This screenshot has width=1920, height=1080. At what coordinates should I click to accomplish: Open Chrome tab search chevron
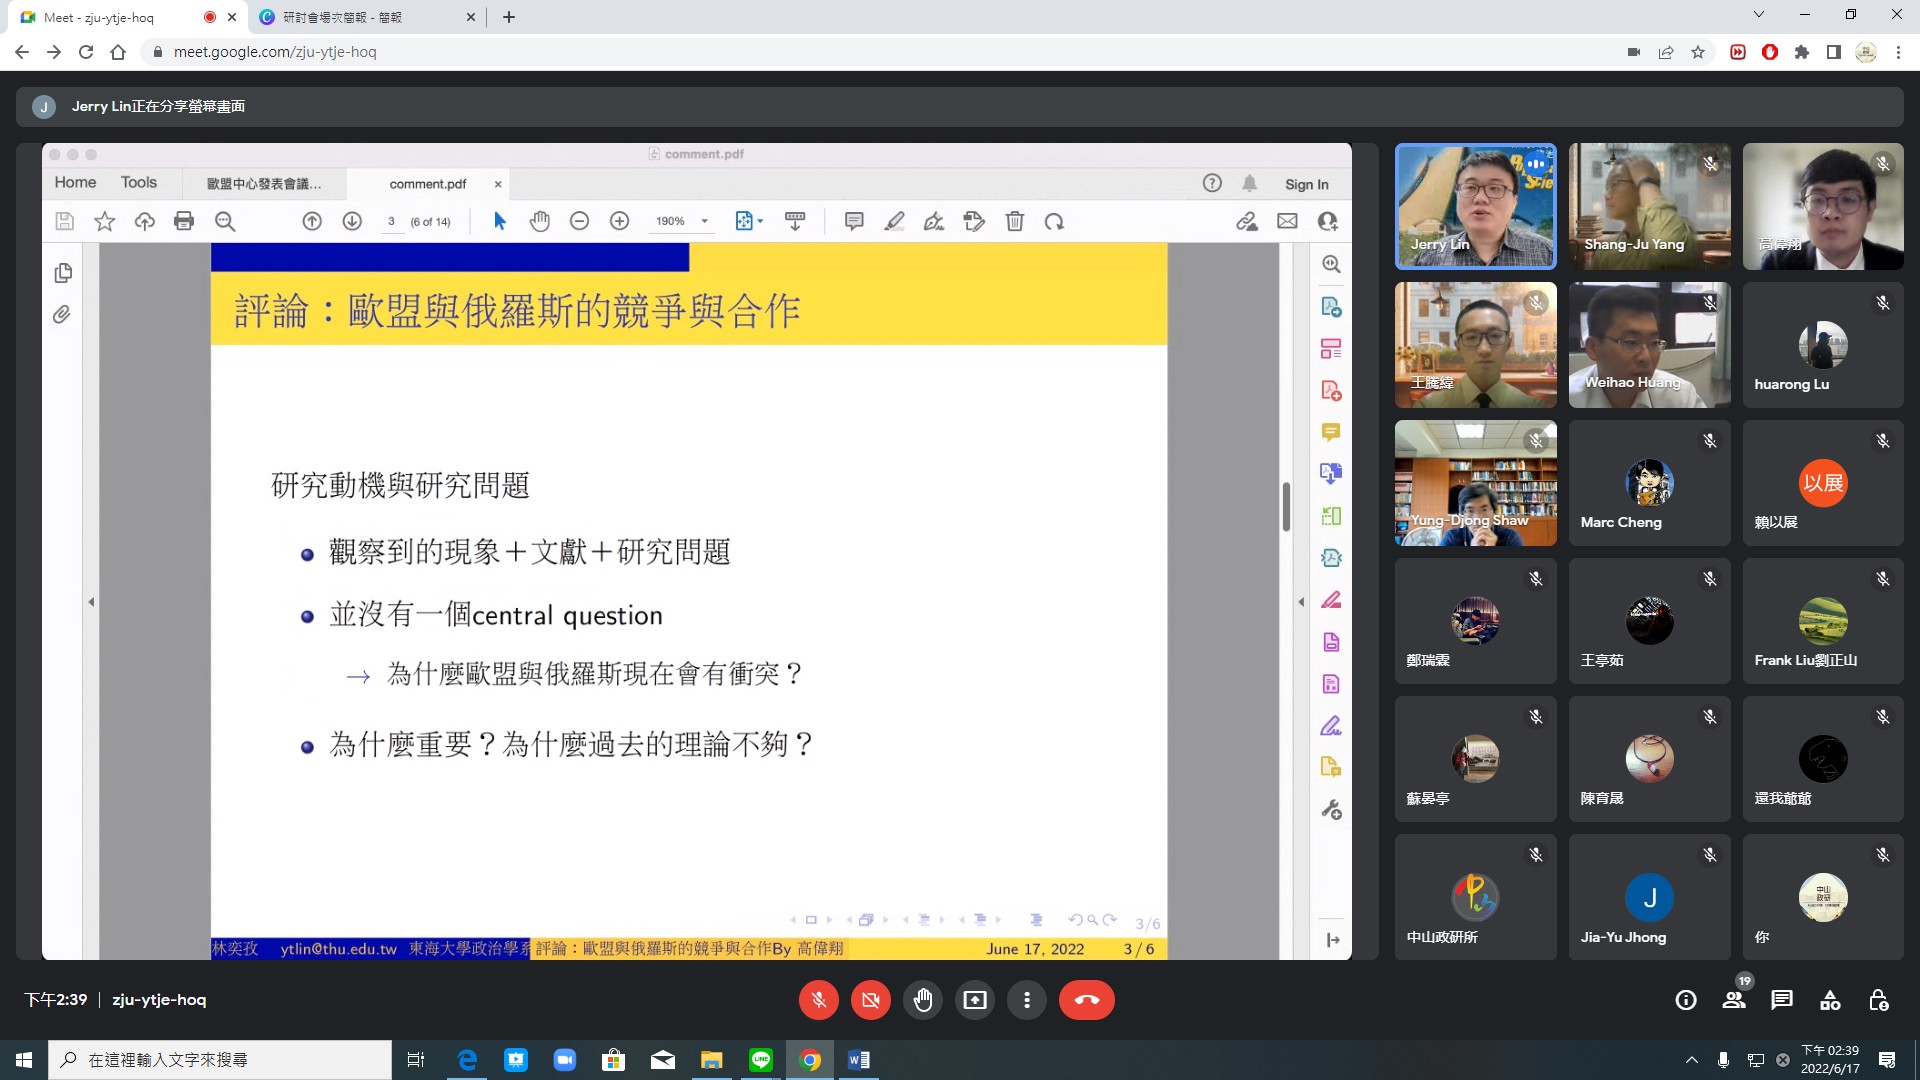1758,15
